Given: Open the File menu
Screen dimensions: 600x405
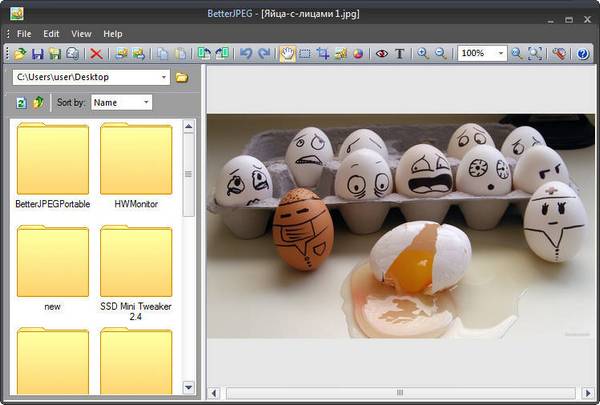Looking at the screenshot, I should click(24, 33).
